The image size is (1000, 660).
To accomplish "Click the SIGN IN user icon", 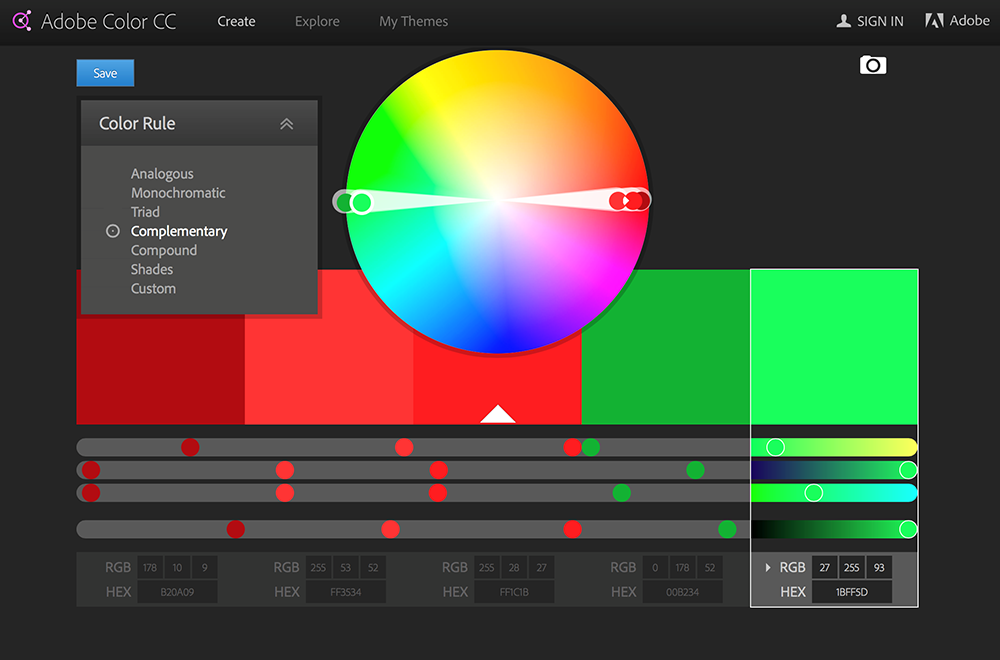I will pyautogui.click(x=844, y=21).
